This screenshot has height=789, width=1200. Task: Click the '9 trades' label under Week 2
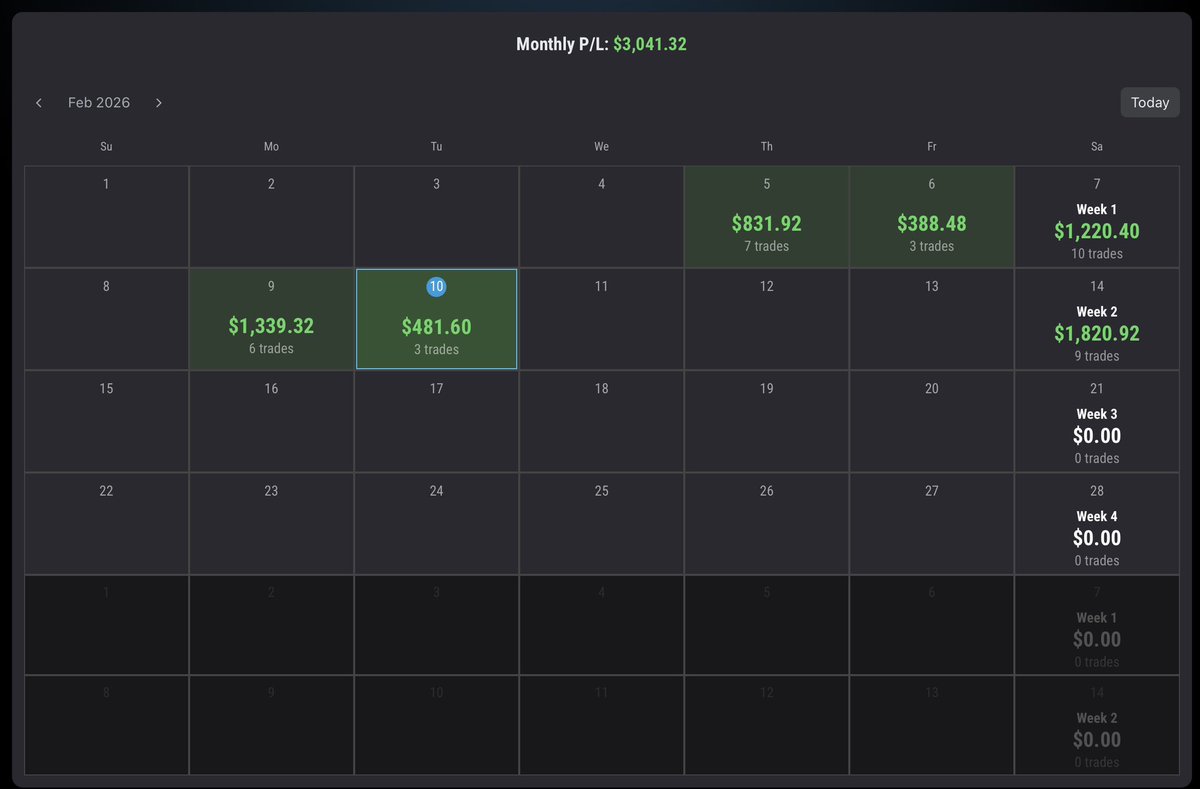coord(1097,356)
